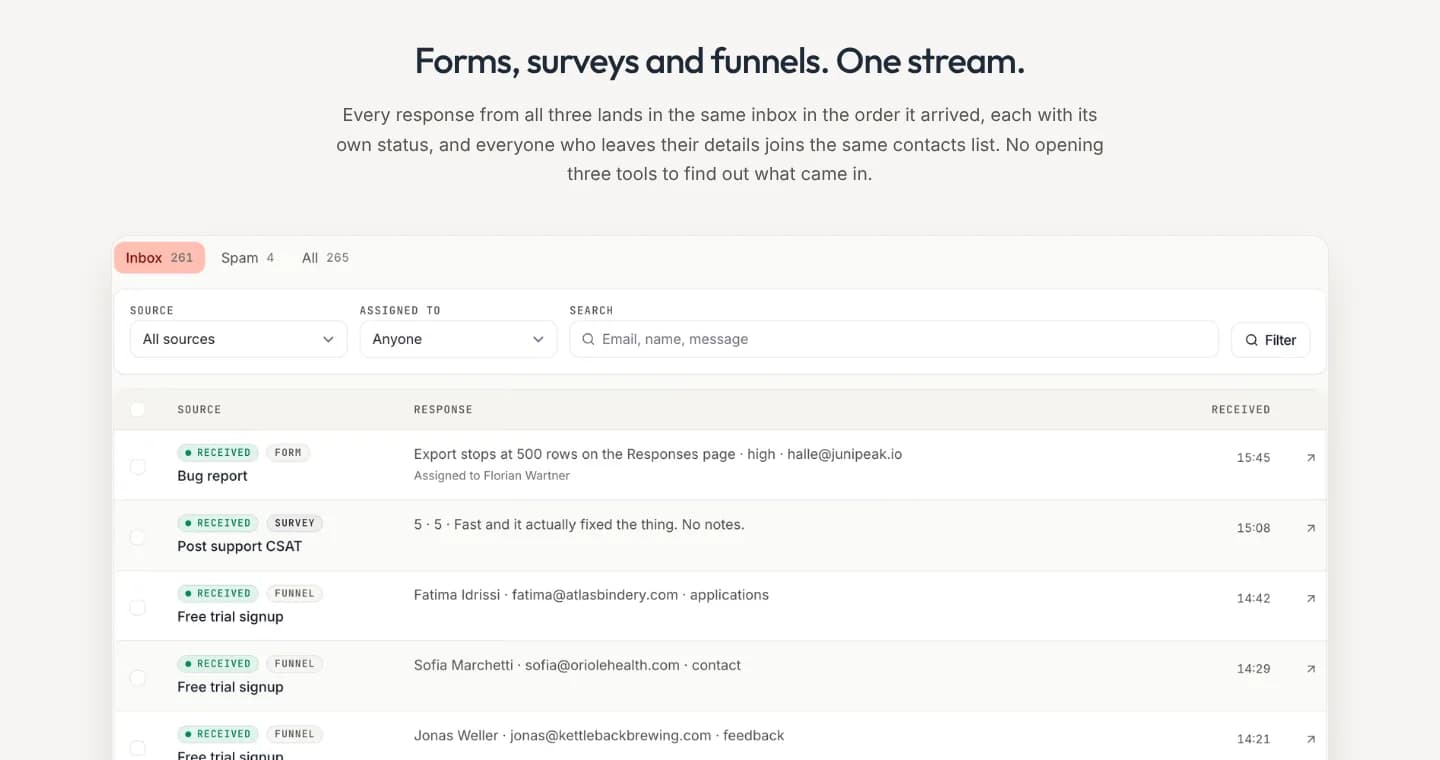Open the Fatima Idrissi row arrow icon

pyautogui.click(x=1311, y=598)
